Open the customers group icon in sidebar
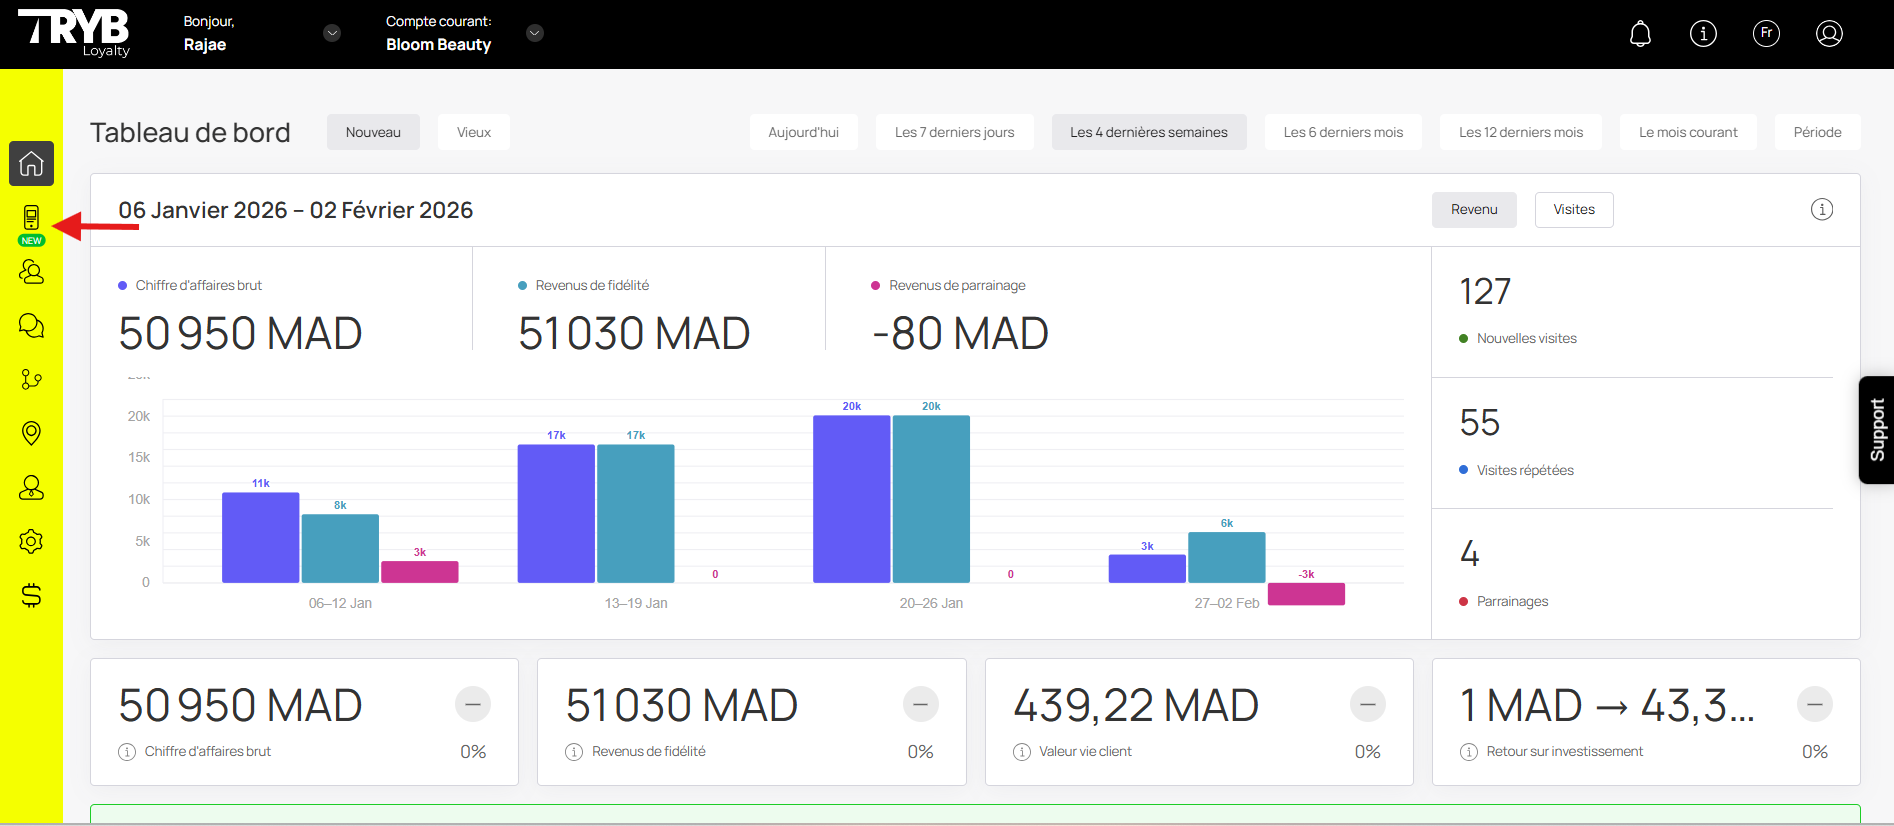Viewport: 1894px width, 826px height. tap(31, 271)
